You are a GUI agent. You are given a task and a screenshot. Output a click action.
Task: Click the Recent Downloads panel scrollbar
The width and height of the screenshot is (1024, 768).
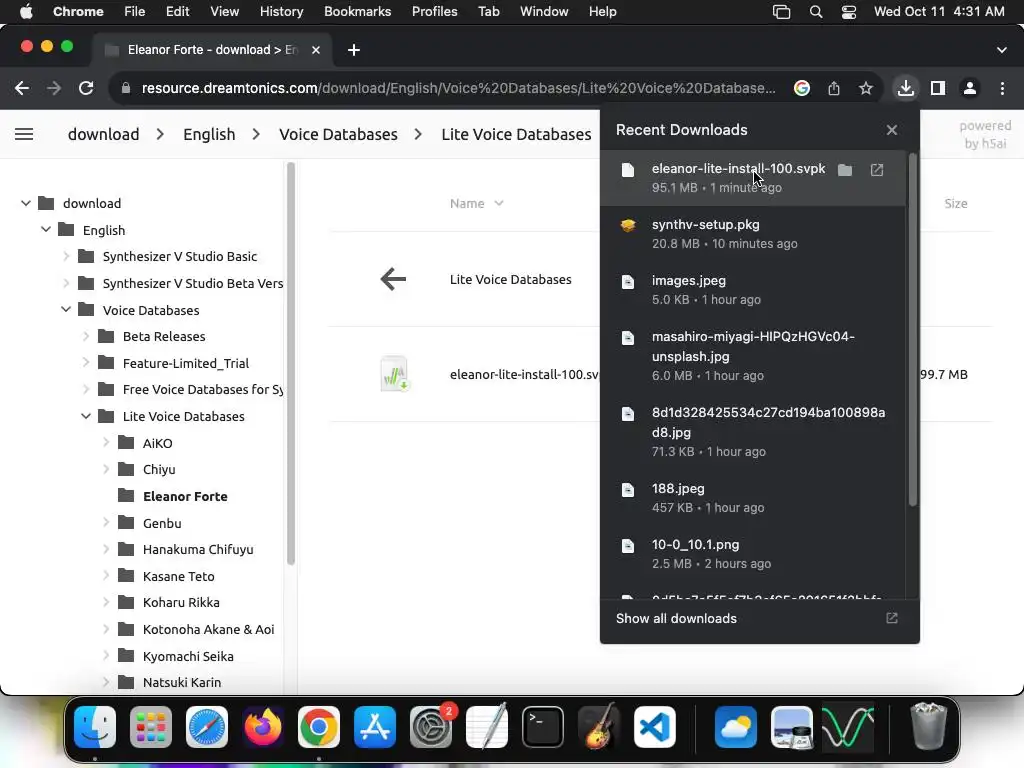912,329
